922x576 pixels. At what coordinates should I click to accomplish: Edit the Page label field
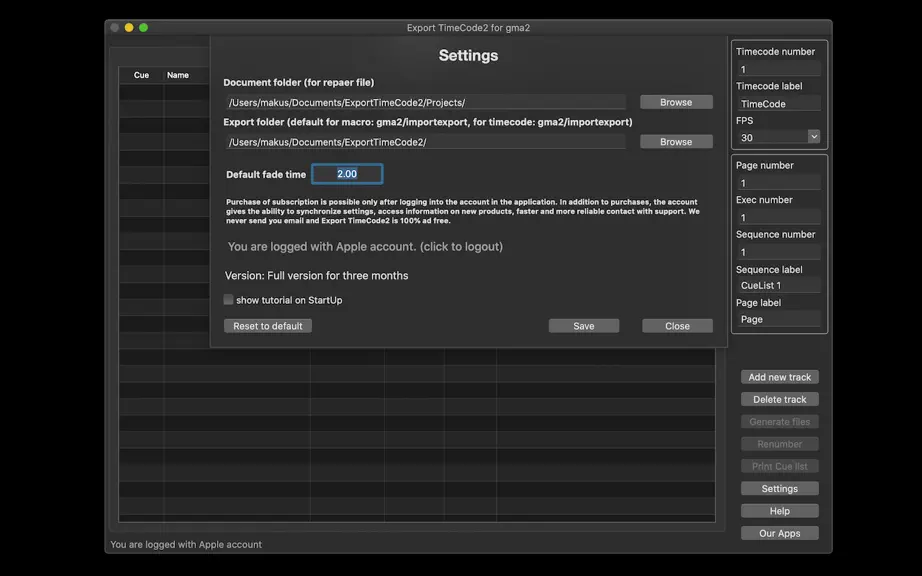point(779,319)
